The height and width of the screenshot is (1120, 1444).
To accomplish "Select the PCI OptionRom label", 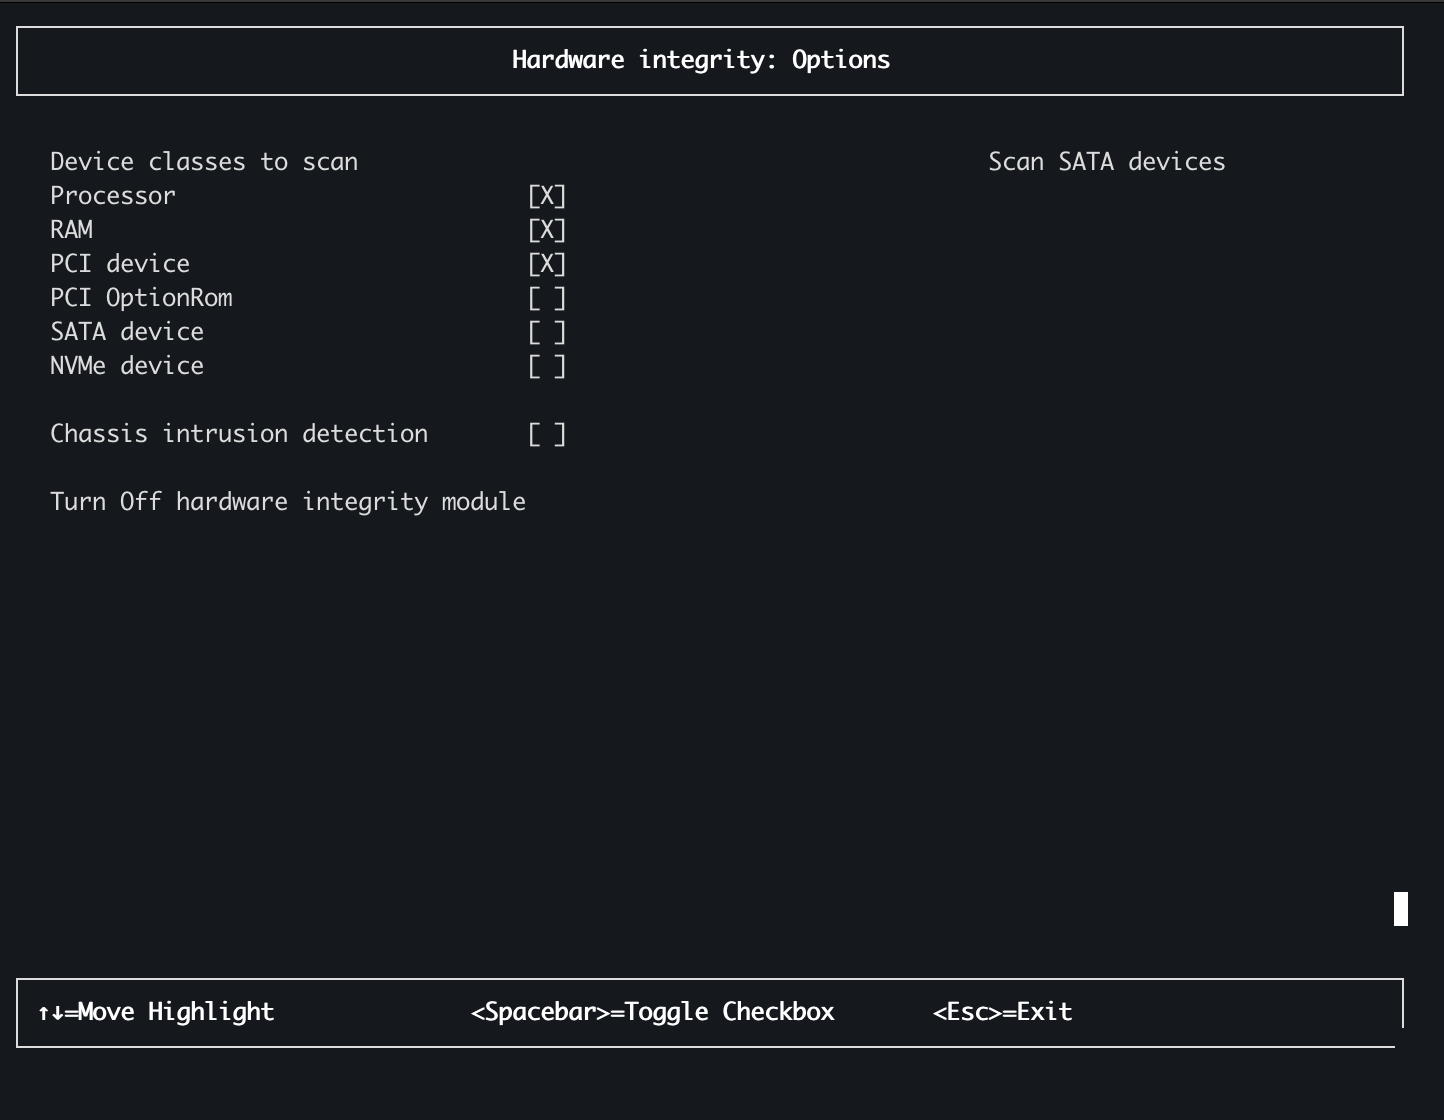I will point(141,298).
